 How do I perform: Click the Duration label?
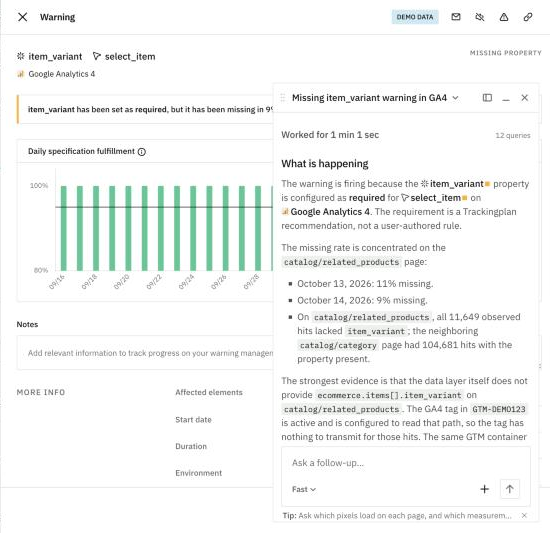pos(191,446)
